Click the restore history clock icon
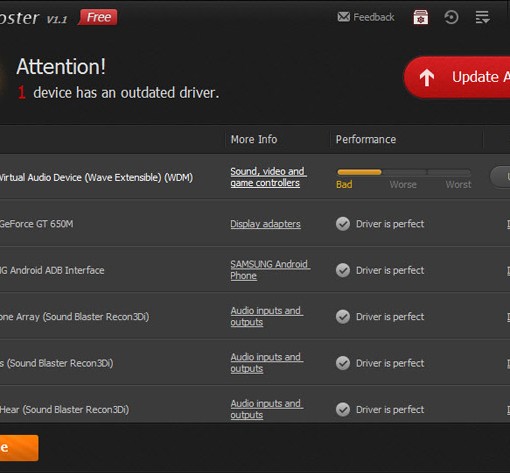The width and height of the screenshot is (510, 473). coord(451,17)
